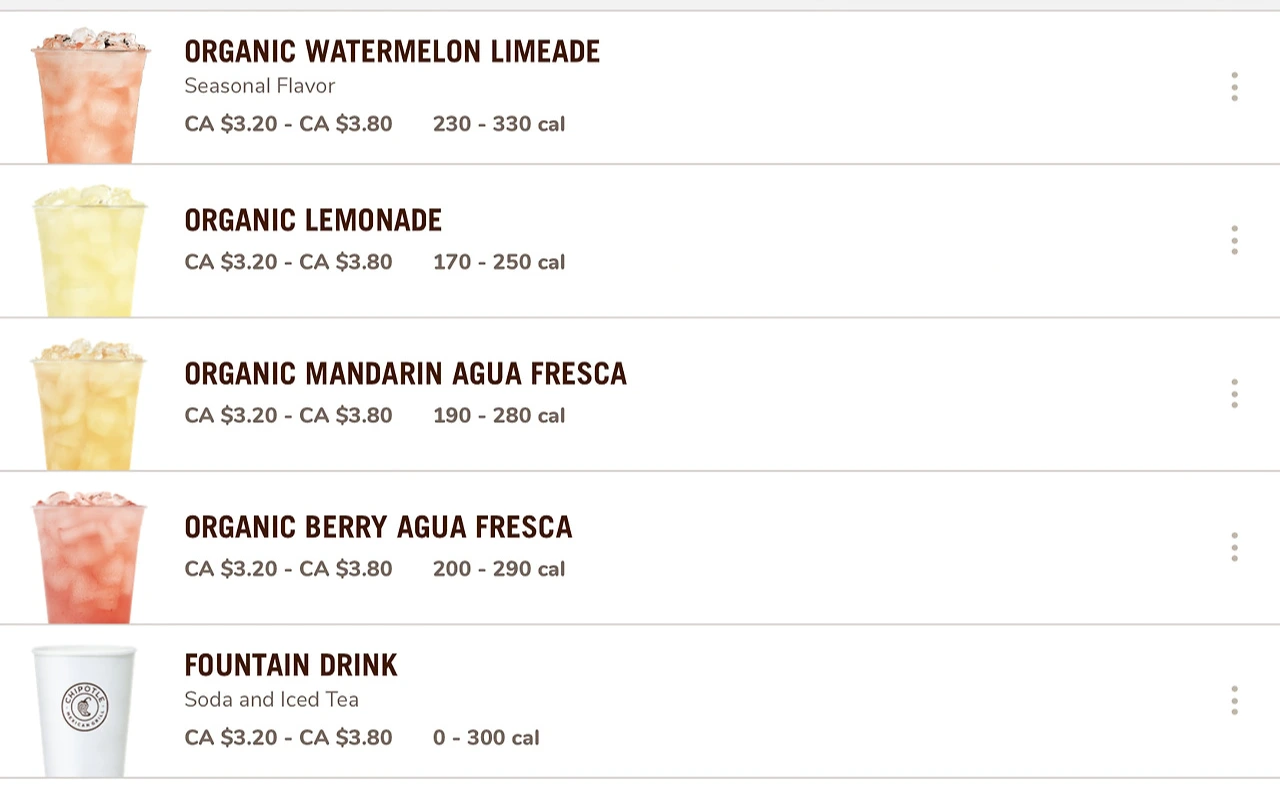Choose the Organic Mandarin Agua Fresca title

tap(405, 374)
